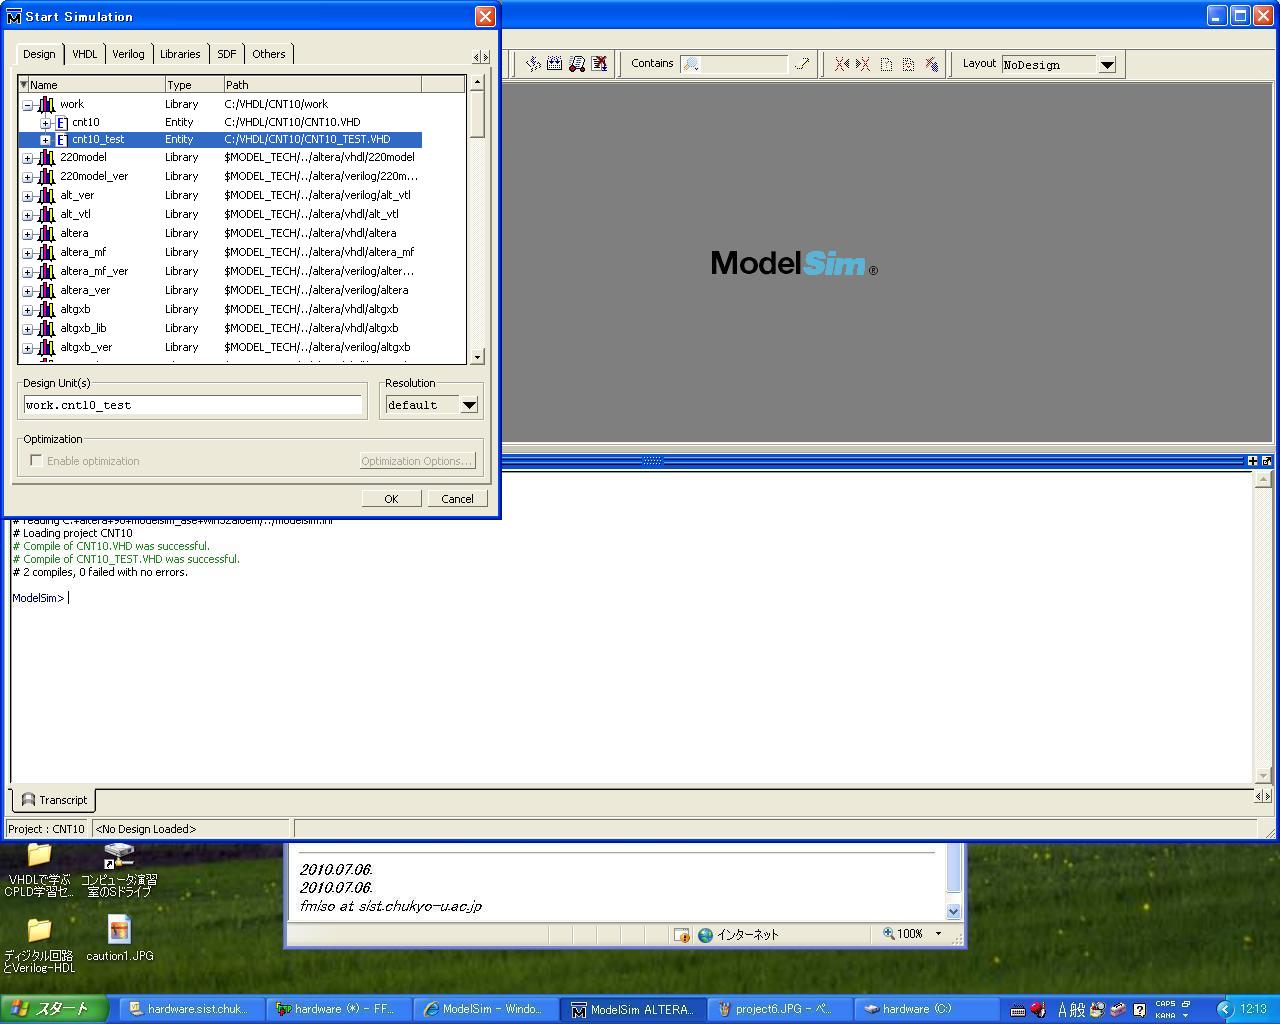Click the IME toolbox icon in tray

point(1118,1010)
